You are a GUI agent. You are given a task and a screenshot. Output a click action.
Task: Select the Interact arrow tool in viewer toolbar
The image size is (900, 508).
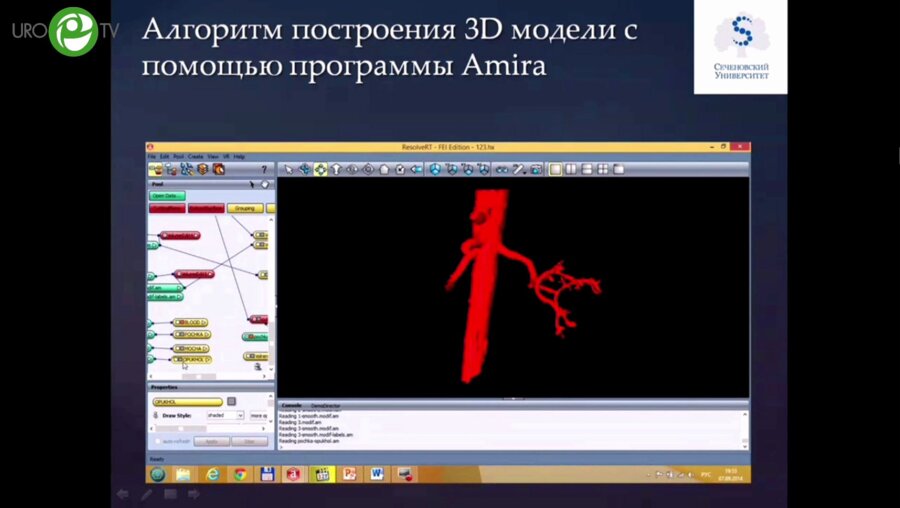pos(288,169)
